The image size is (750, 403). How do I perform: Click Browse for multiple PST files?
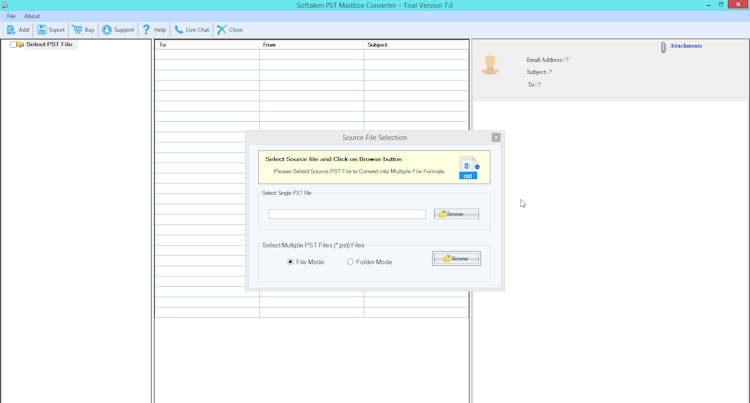[456, 258]
